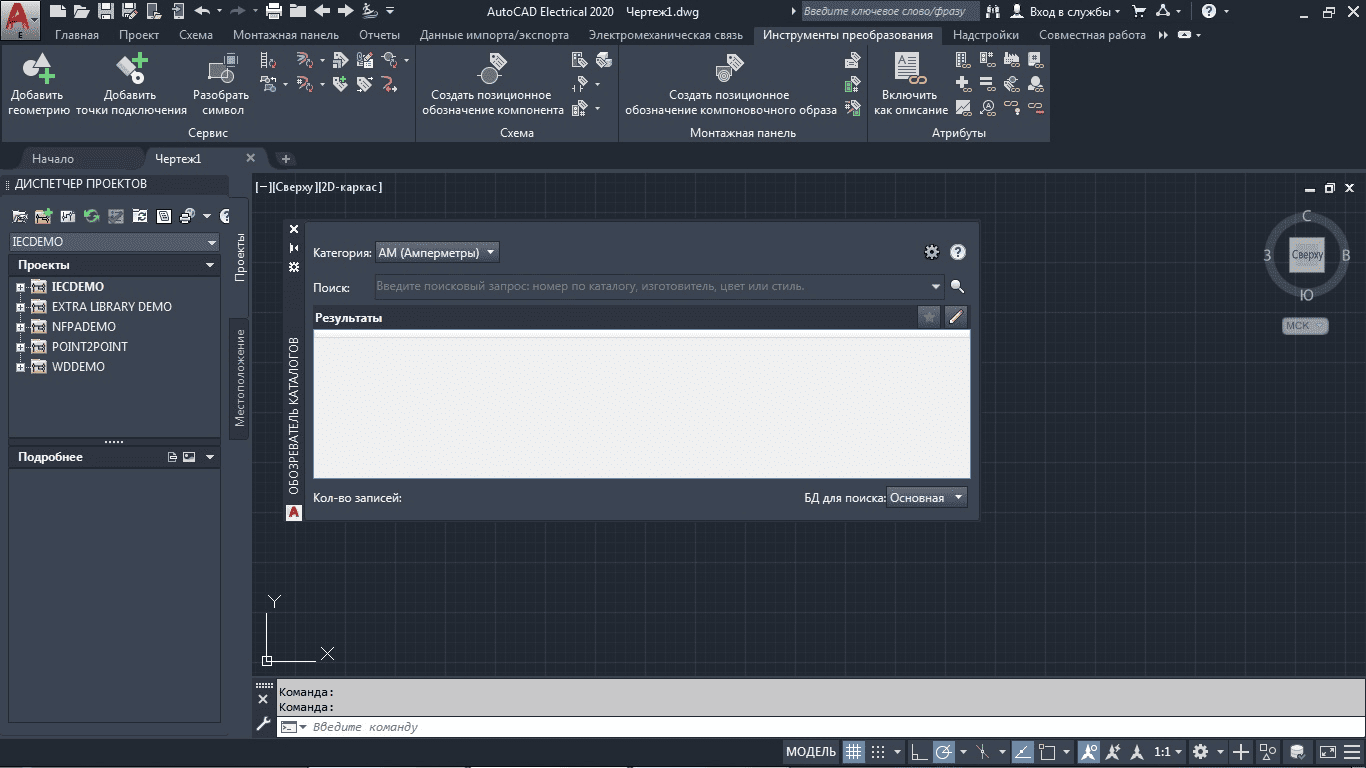Click the Plot printer icon
Viewport: 1366px width, 768px height.
click(x=274, y=11)
